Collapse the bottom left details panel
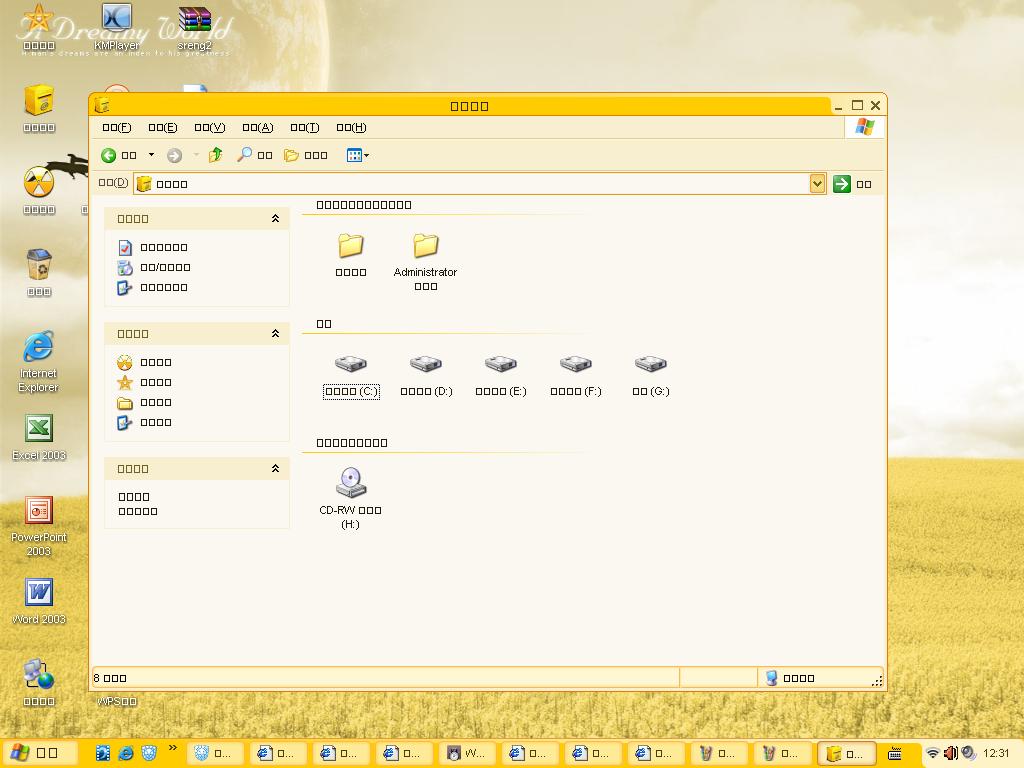This screenshot has height=768, width=1024. click(x=275, y=468)
